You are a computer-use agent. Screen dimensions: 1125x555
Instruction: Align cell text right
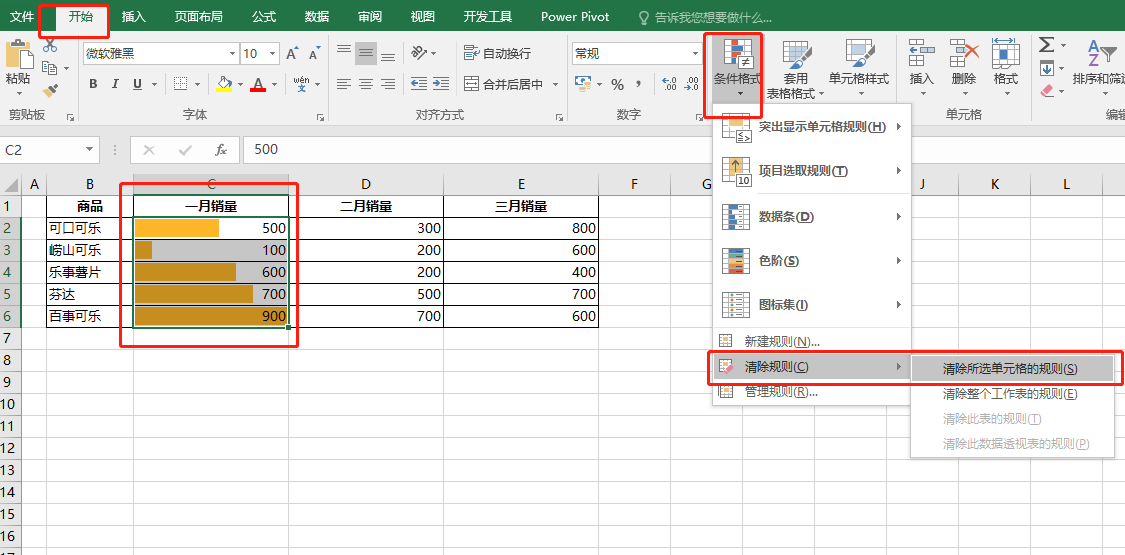click(x=388, y=84)
